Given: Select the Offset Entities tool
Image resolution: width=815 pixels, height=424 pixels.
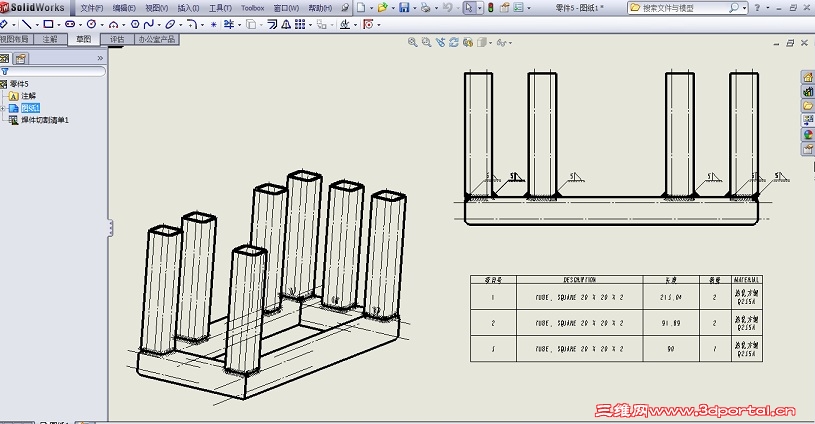Looking at the screenshot, I should 272,24.
